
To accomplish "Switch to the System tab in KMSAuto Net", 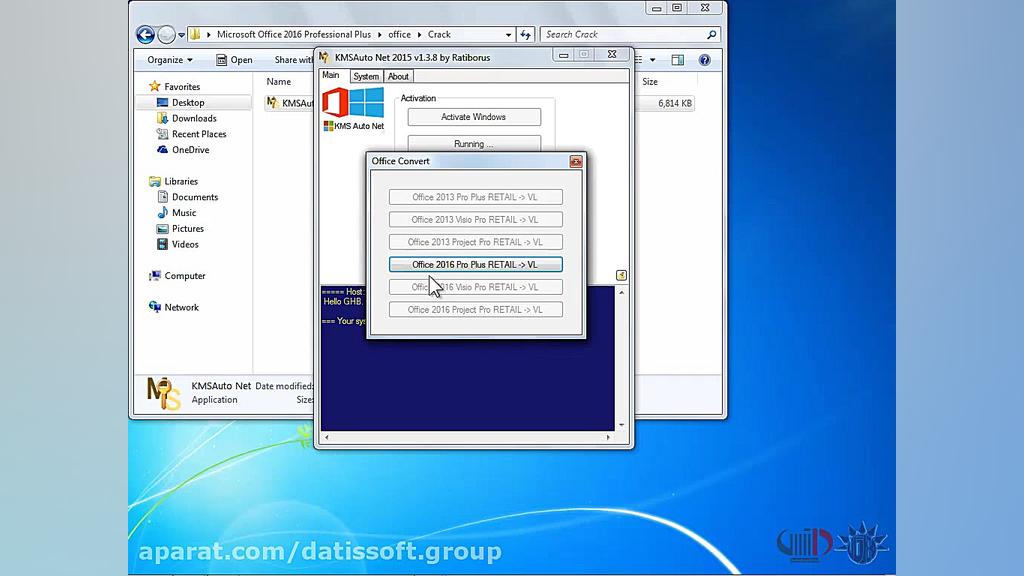I will tap(365, 75).
